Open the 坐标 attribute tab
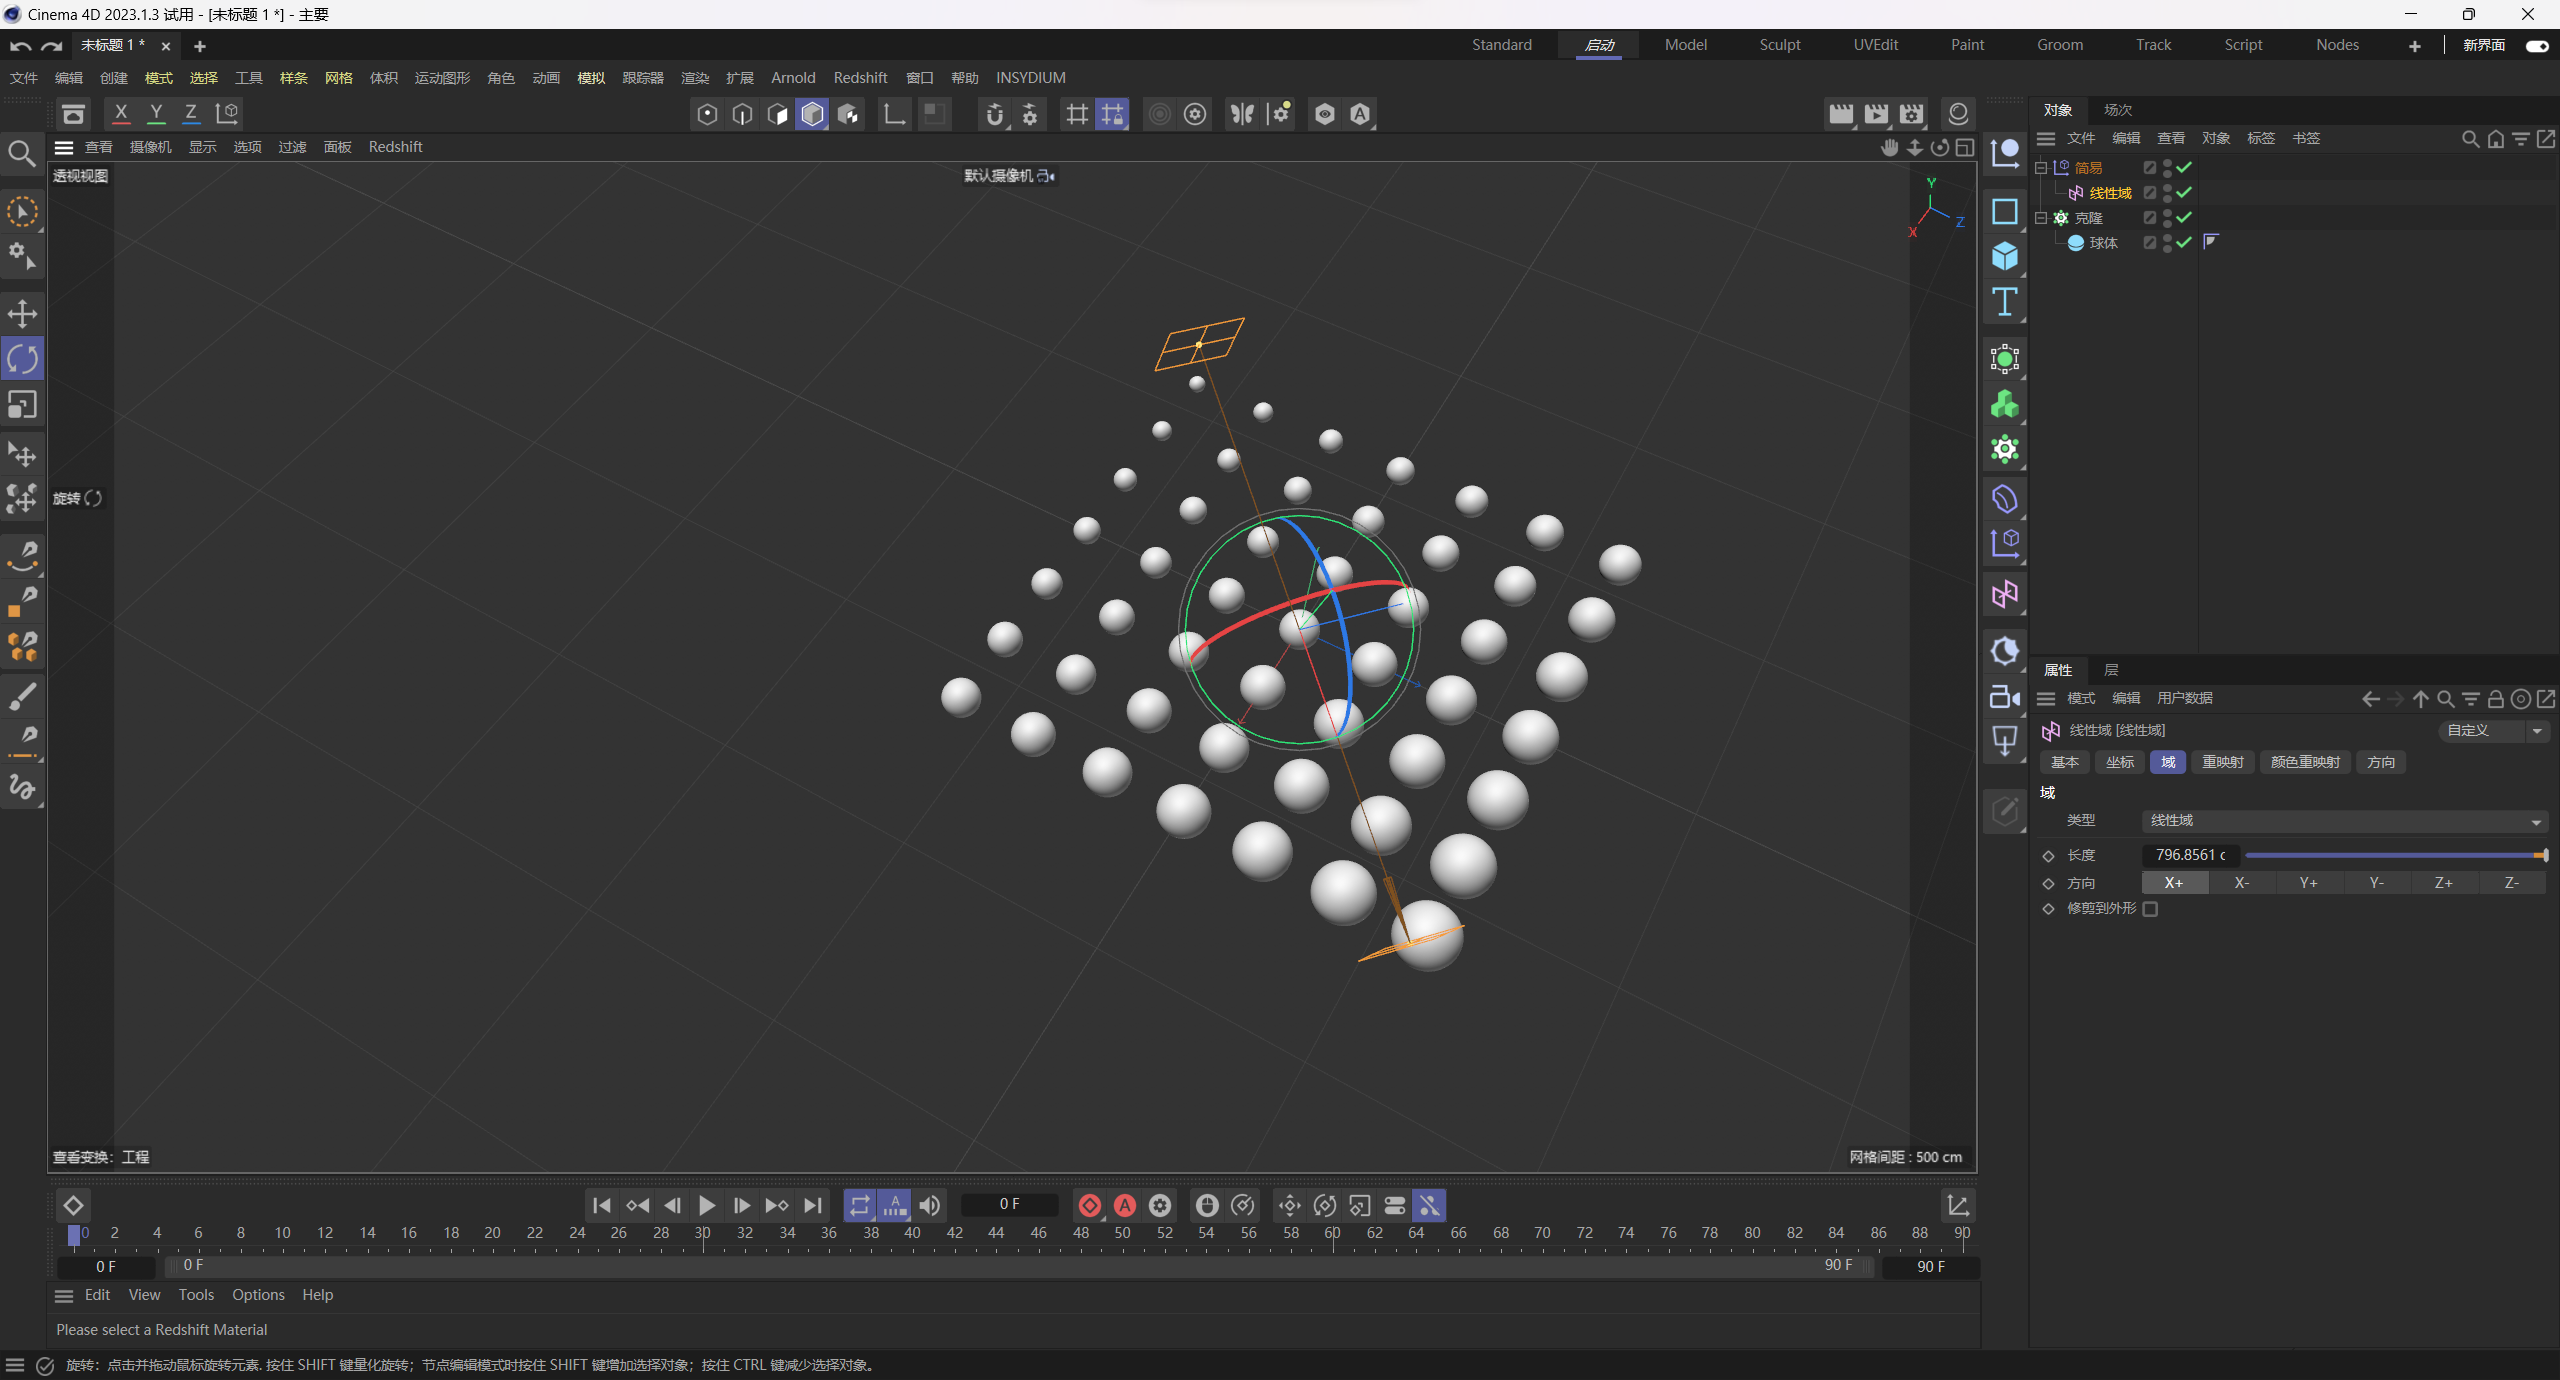Image resolution: width=2560 pixels, height=1380 pixels. pyautogui.click(x=2119, y=762)
